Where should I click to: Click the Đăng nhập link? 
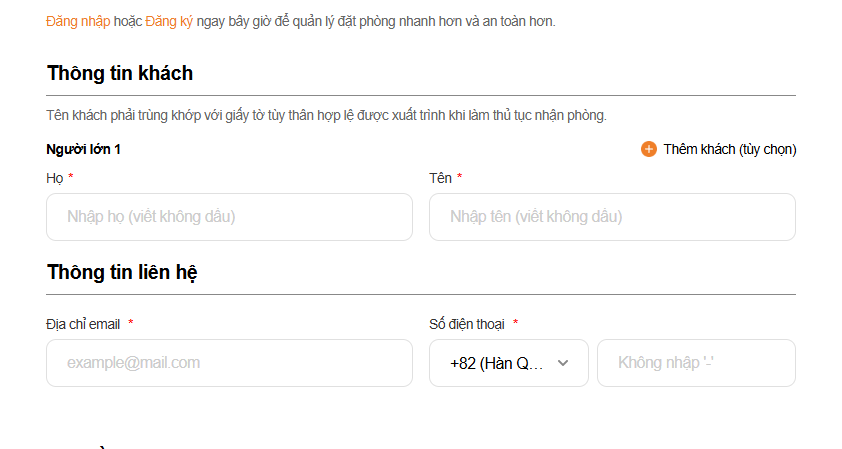click(x=78, y=21)
